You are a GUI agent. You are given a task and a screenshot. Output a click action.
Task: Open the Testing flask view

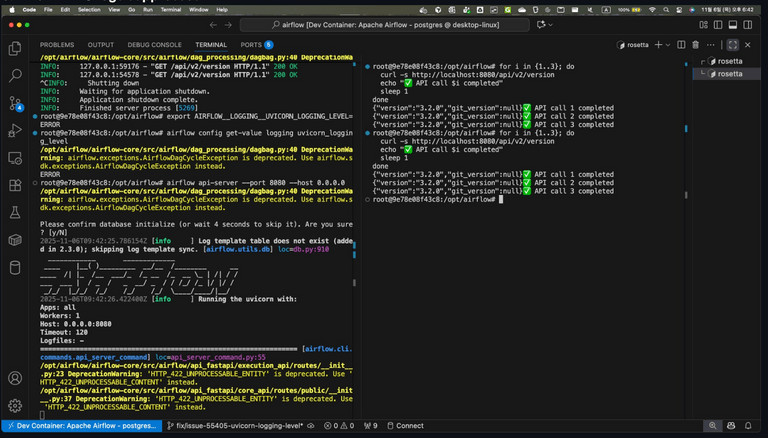click(x=15, y=213)
